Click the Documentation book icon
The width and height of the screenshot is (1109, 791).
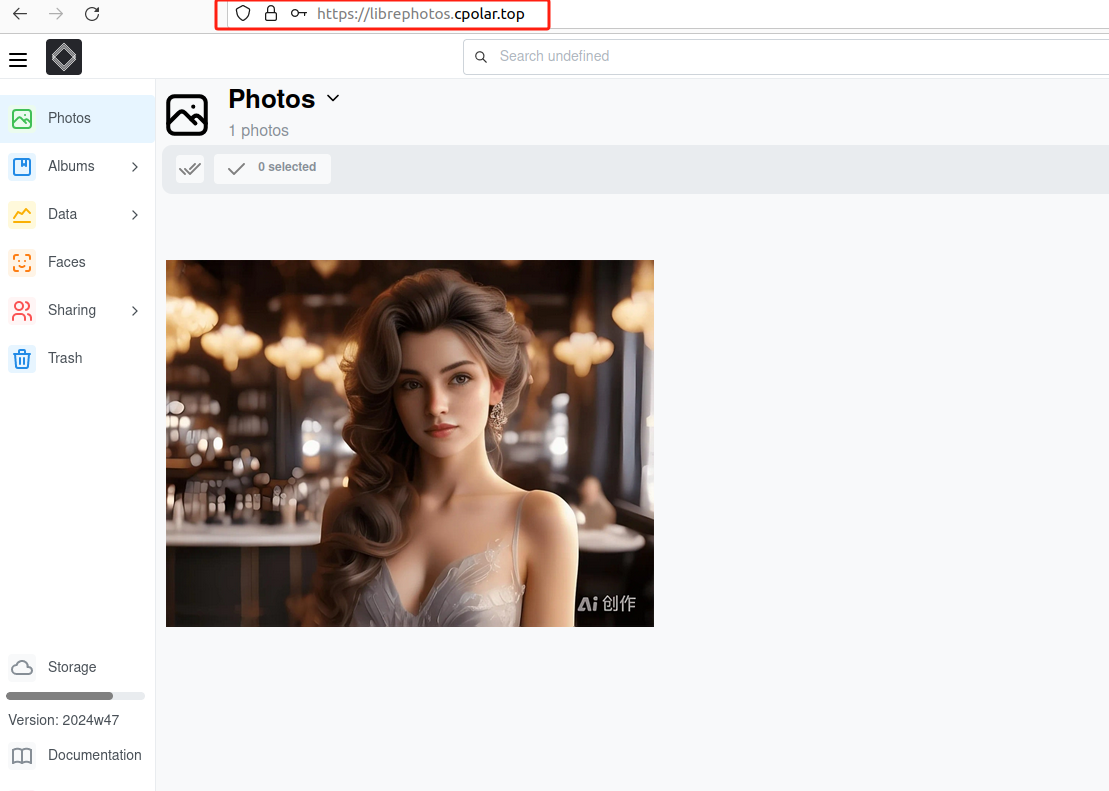click(22, 756)
